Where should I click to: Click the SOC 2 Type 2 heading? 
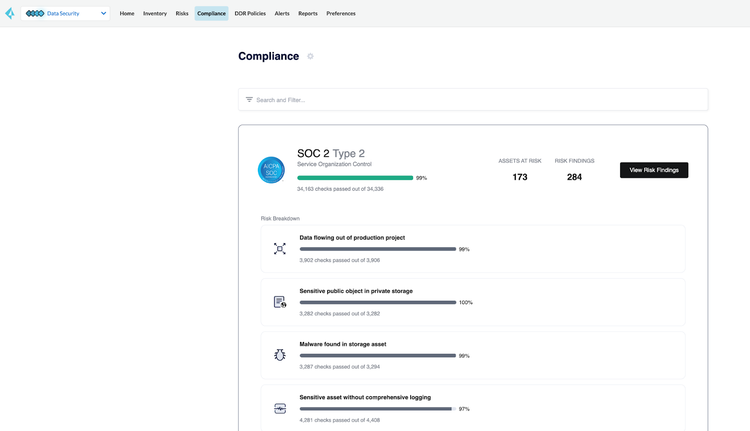[331, 154]
